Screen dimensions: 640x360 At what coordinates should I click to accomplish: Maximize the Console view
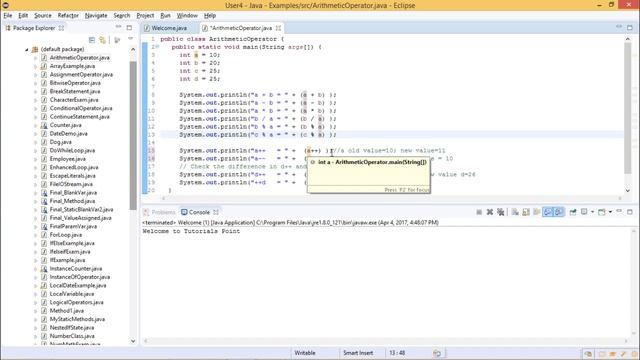coord(630,212)
